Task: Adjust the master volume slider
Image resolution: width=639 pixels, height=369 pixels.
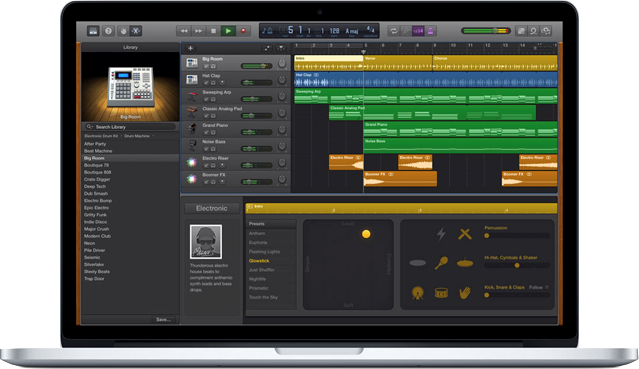Action: 485,31
